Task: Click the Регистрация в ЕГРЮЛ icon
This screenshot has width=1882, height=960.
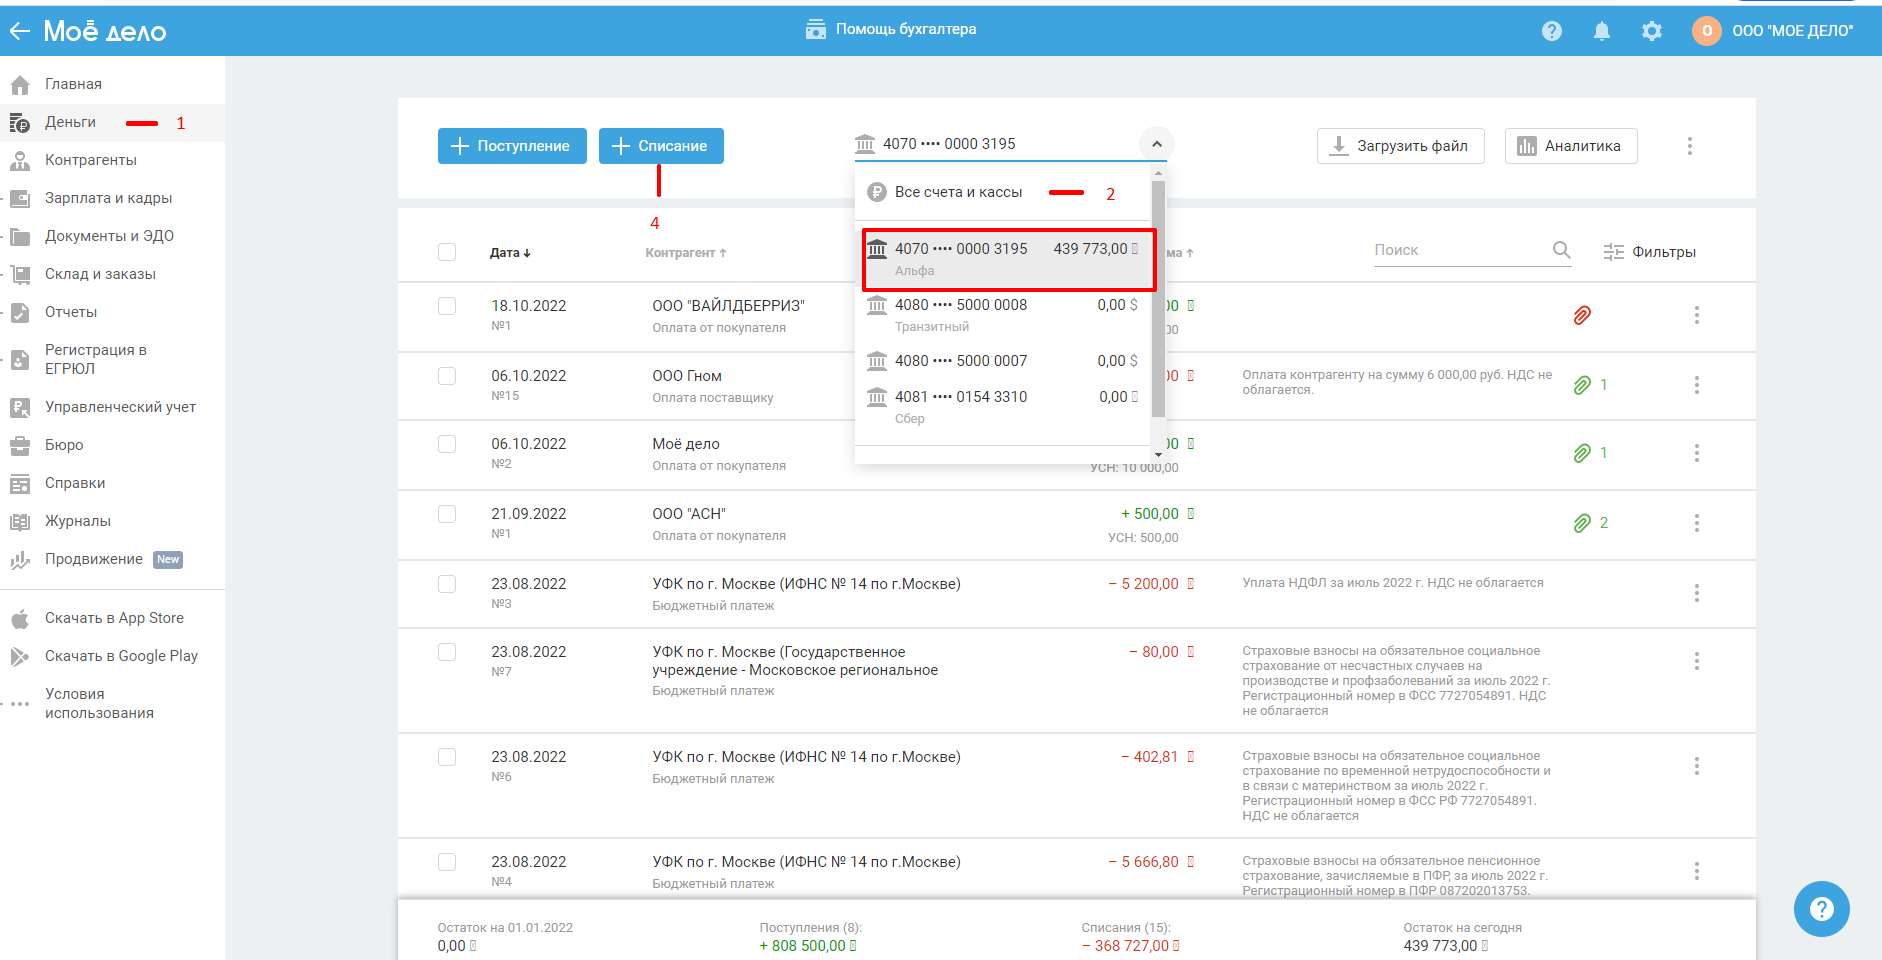Action: click(20, 360)
